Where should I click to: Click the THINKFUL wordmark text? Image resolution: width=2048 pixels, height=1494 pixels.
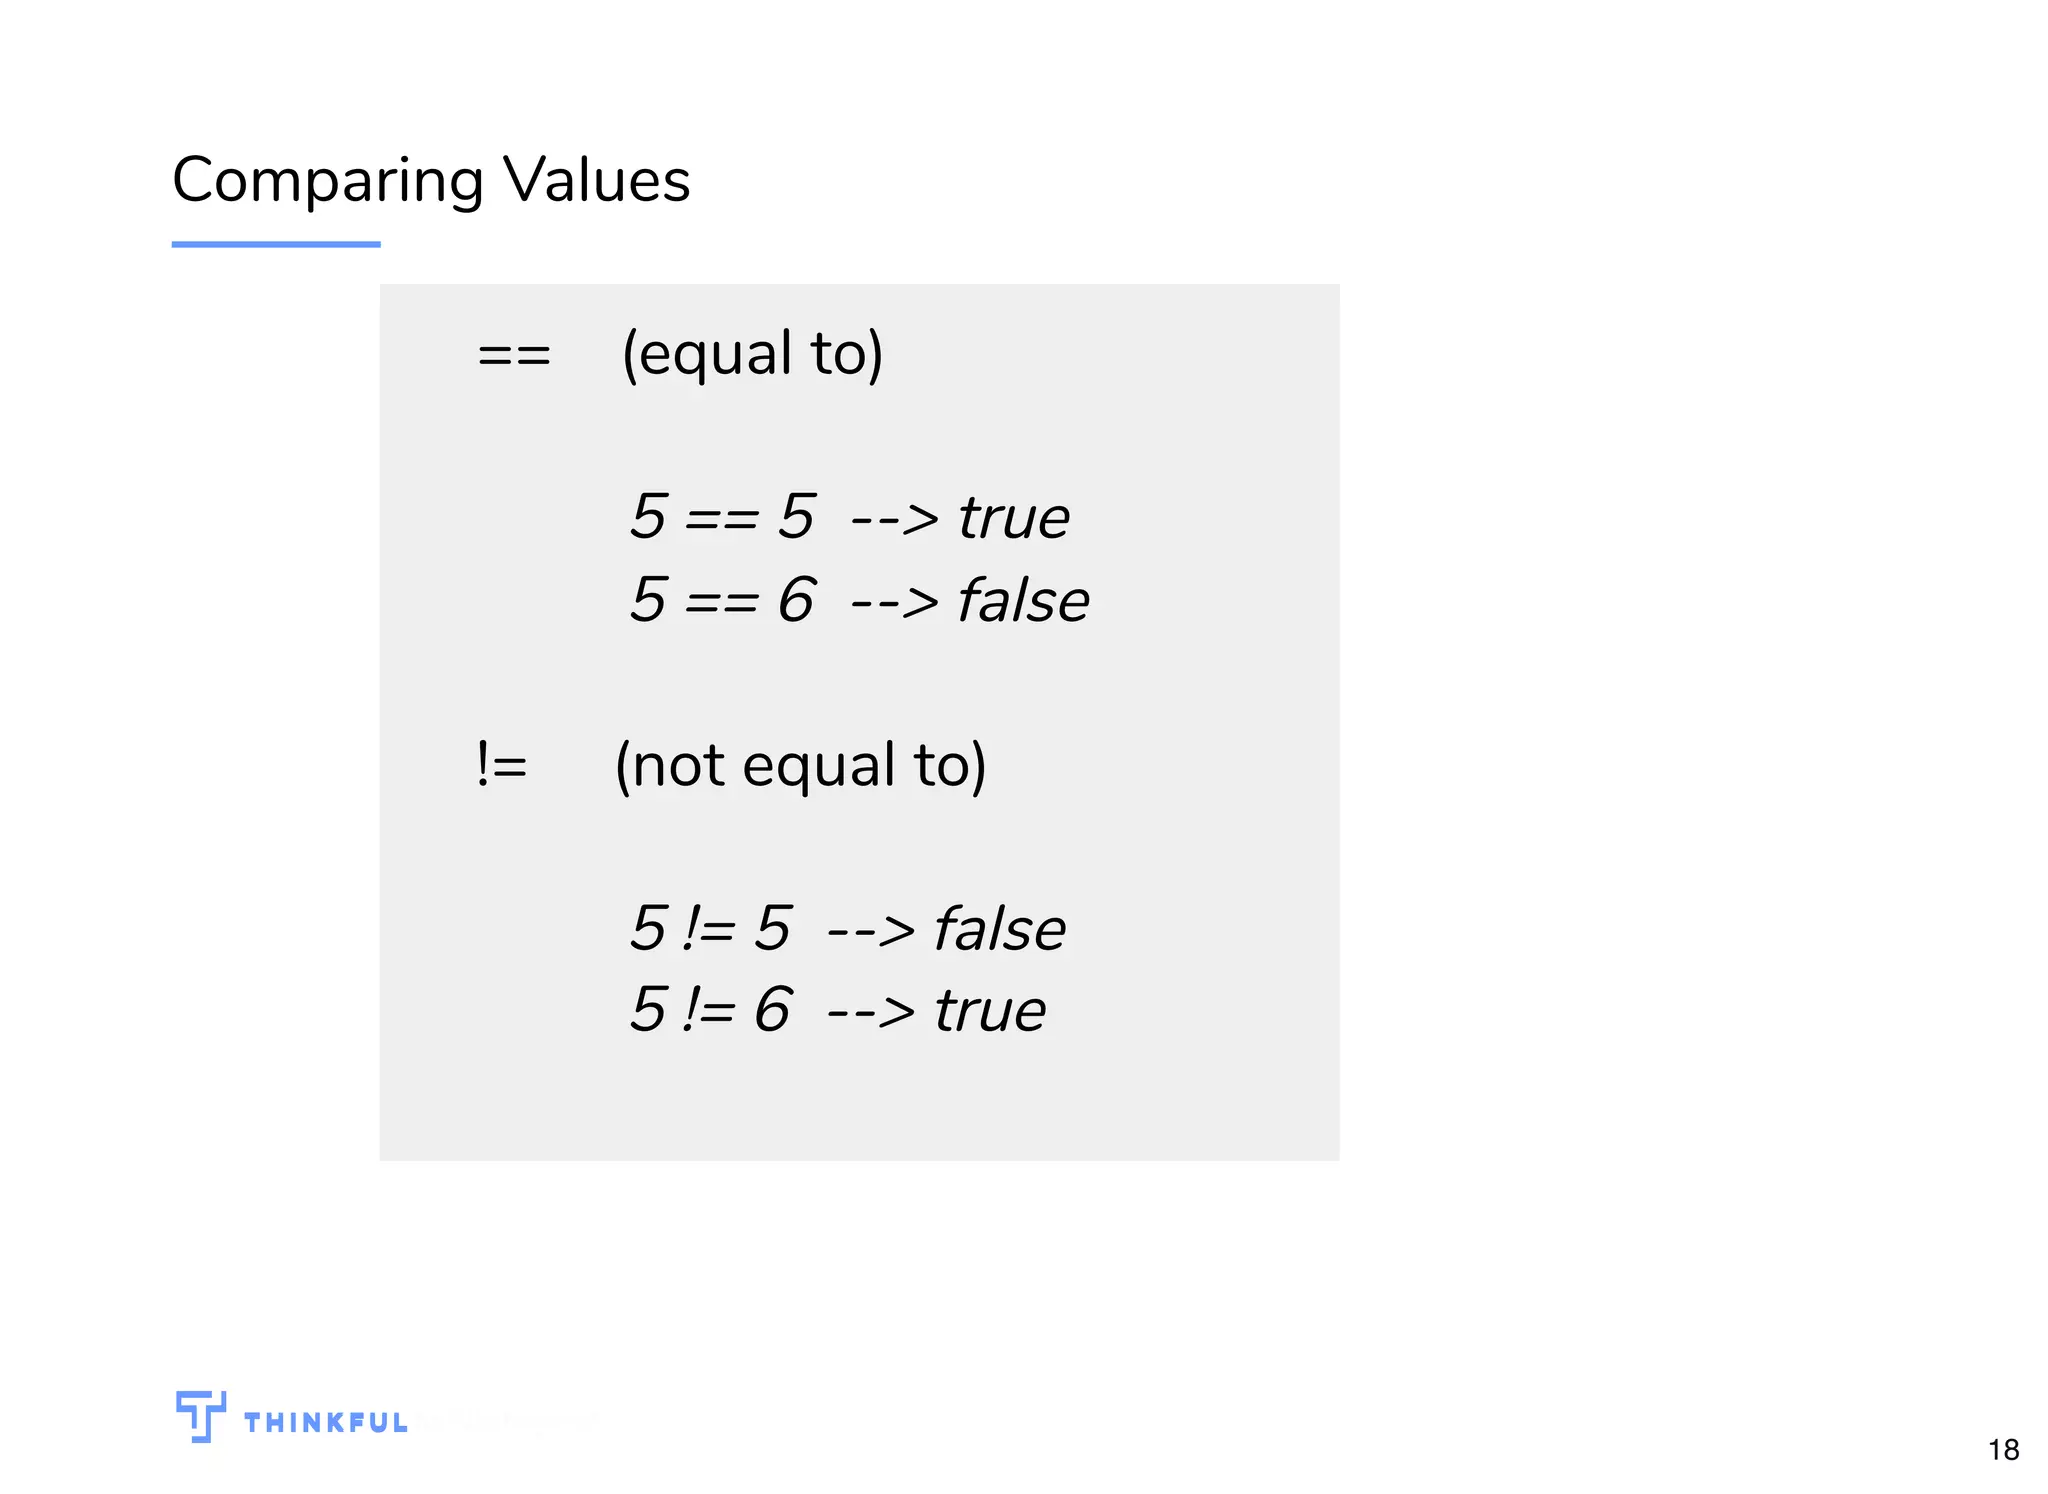[326, 1423]
